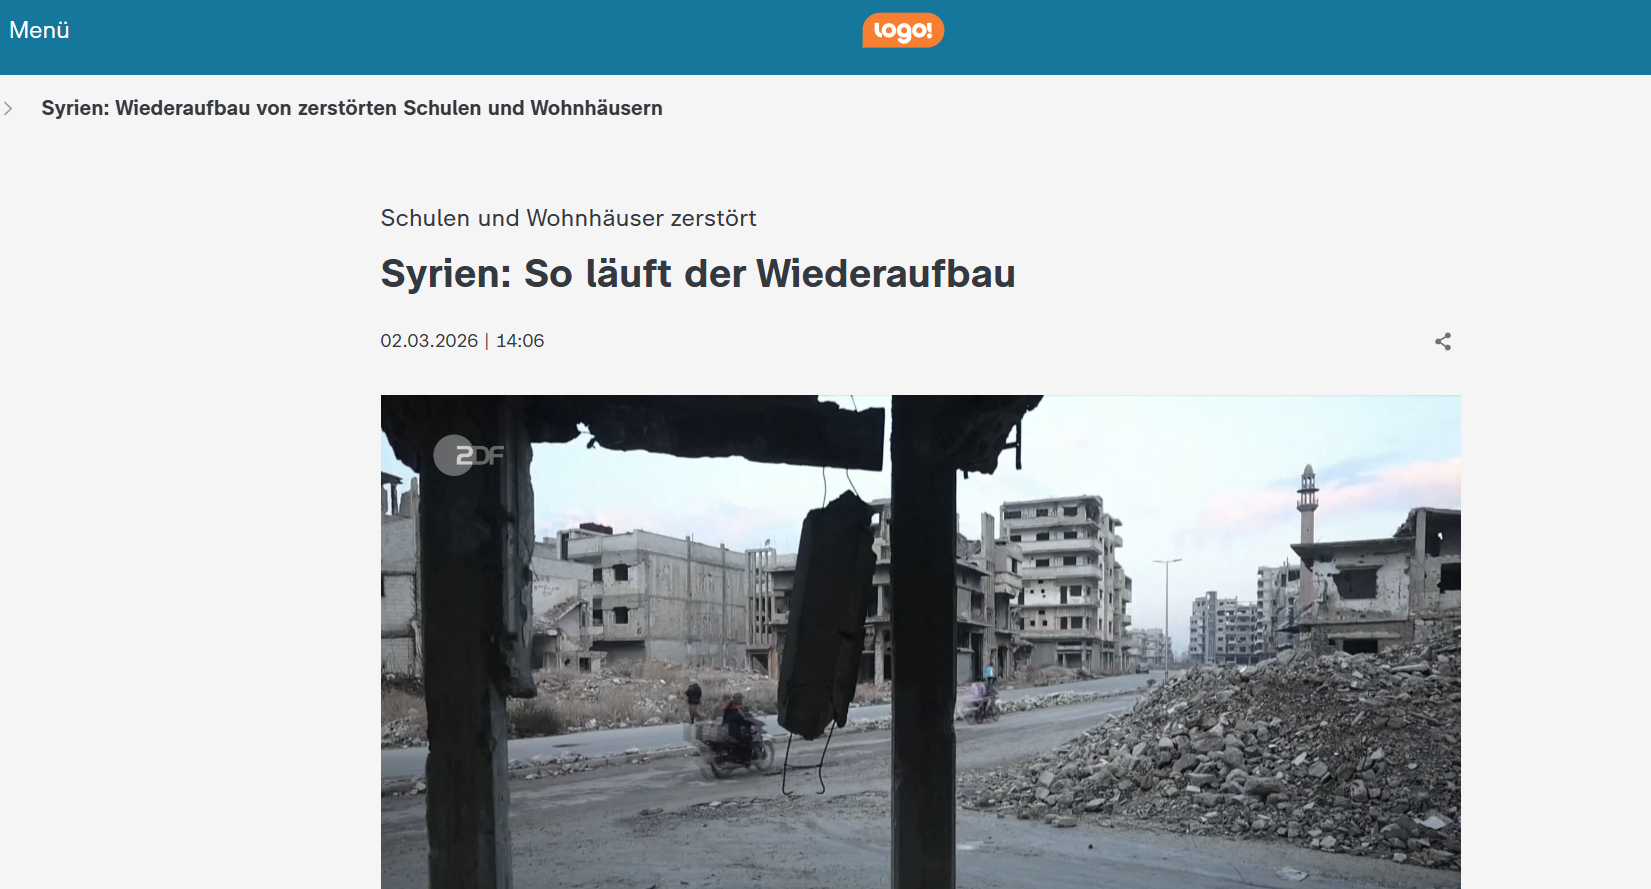Image resolution: width=1651 pixels, height=889 pixels.
Task: Click the pedestrian walking along the road
Action: [693, 701]
